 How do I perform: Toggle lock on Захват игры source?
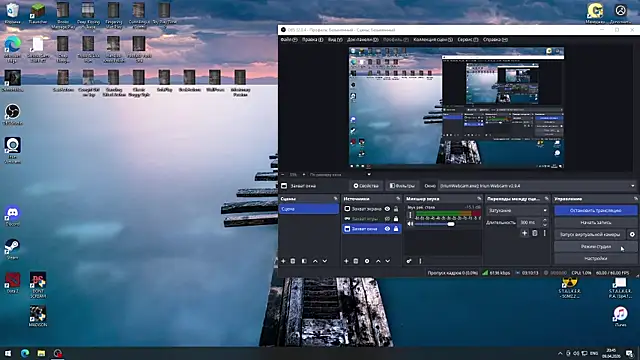tap(396, 219)
